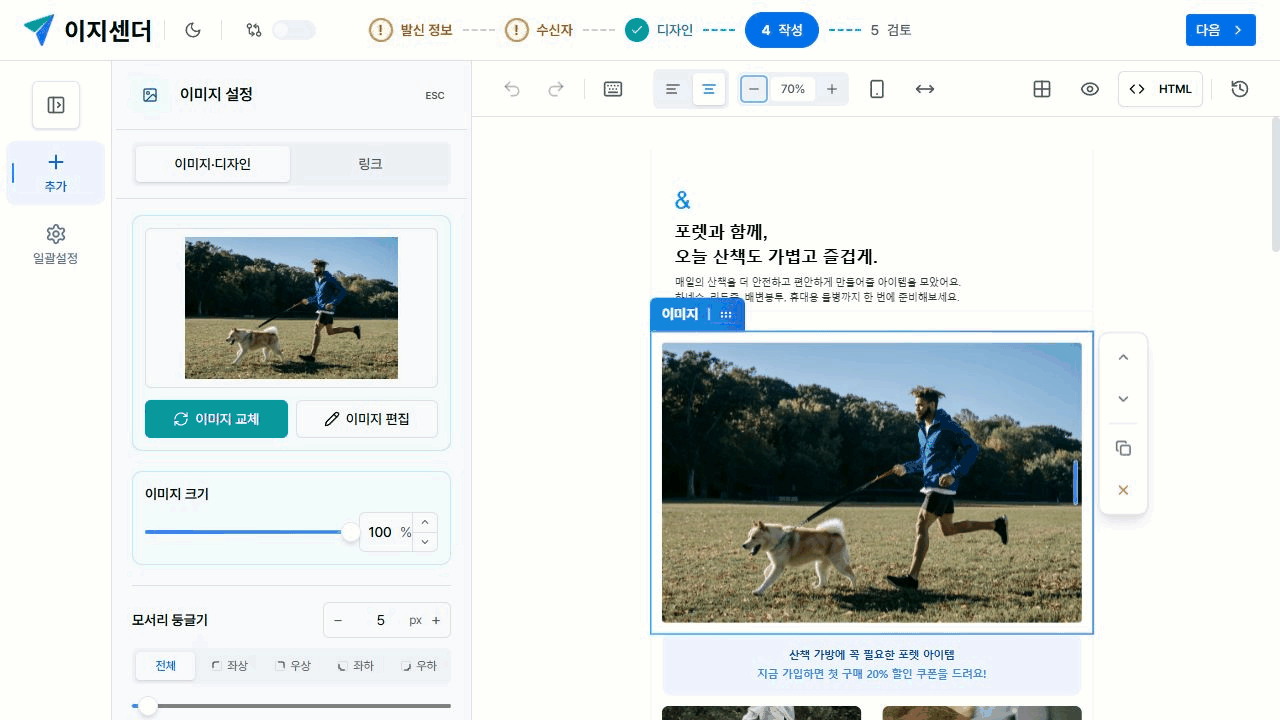Click the horizontal width arrows icon

click(925, 89)
